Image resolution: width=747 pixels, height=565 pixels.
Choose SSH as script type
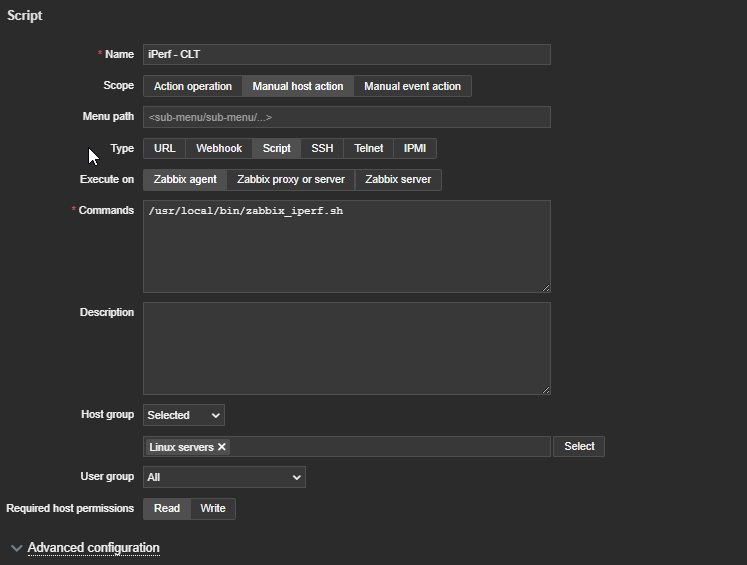coord(322,148)
